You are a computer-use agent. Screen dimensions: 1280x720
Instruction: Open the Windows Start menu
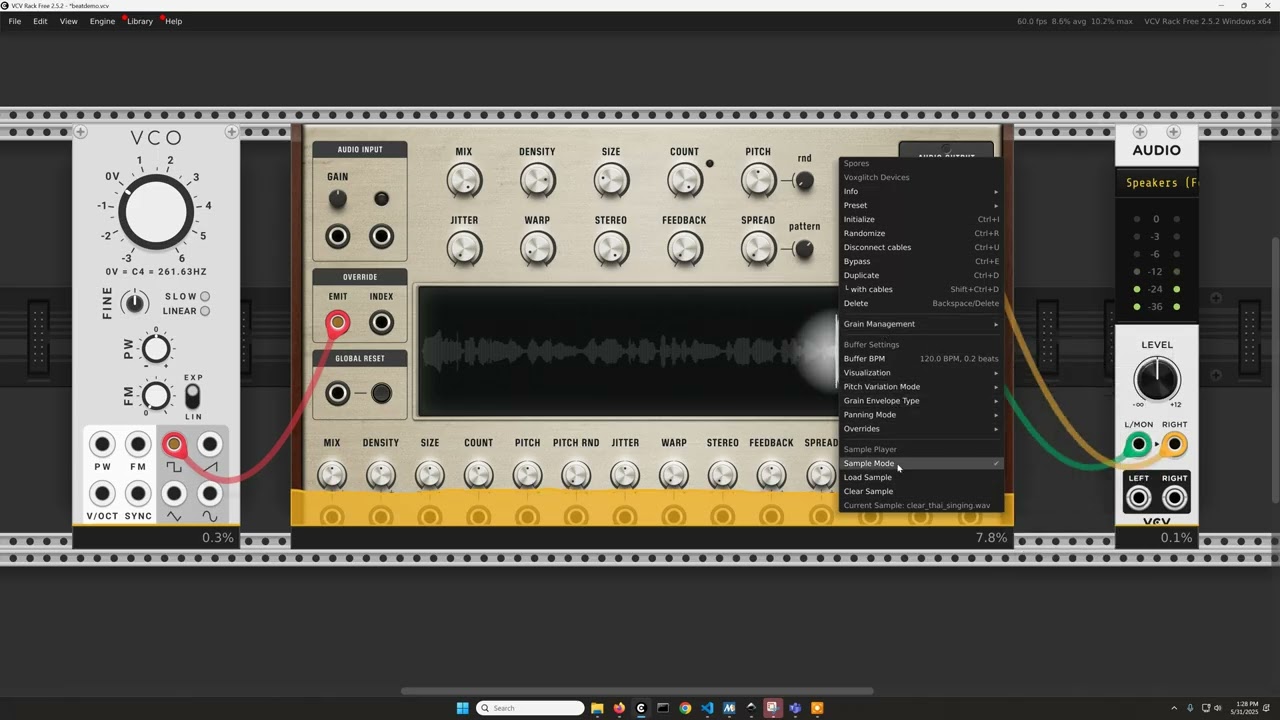point(462,708)
